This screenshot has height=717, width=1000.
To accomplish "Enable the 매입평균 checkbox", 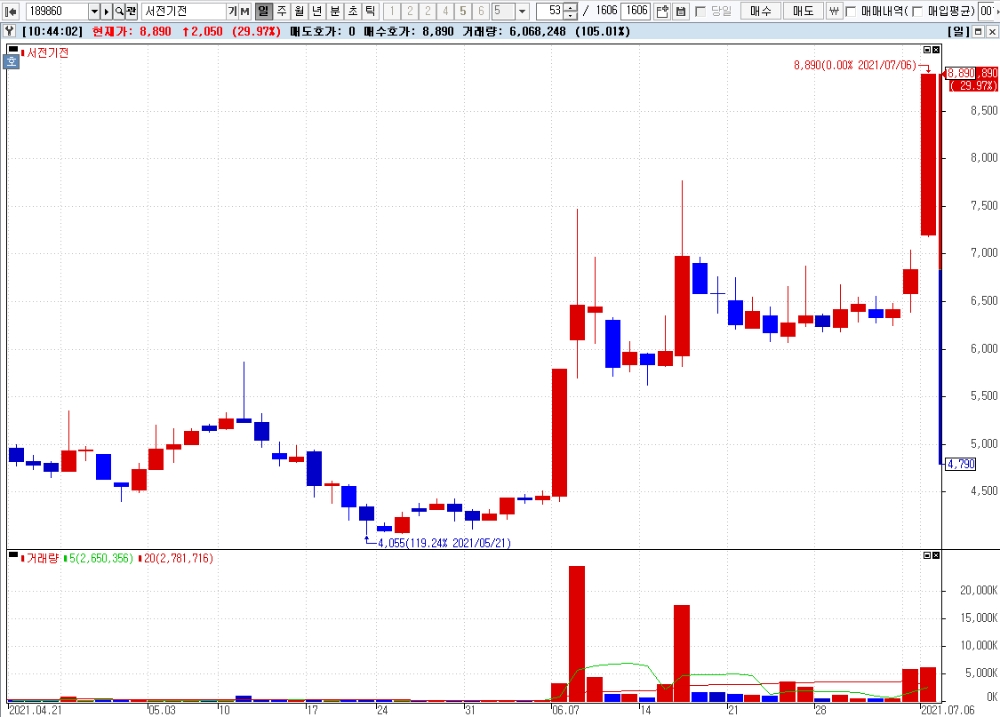I will [x=917, y=11].
